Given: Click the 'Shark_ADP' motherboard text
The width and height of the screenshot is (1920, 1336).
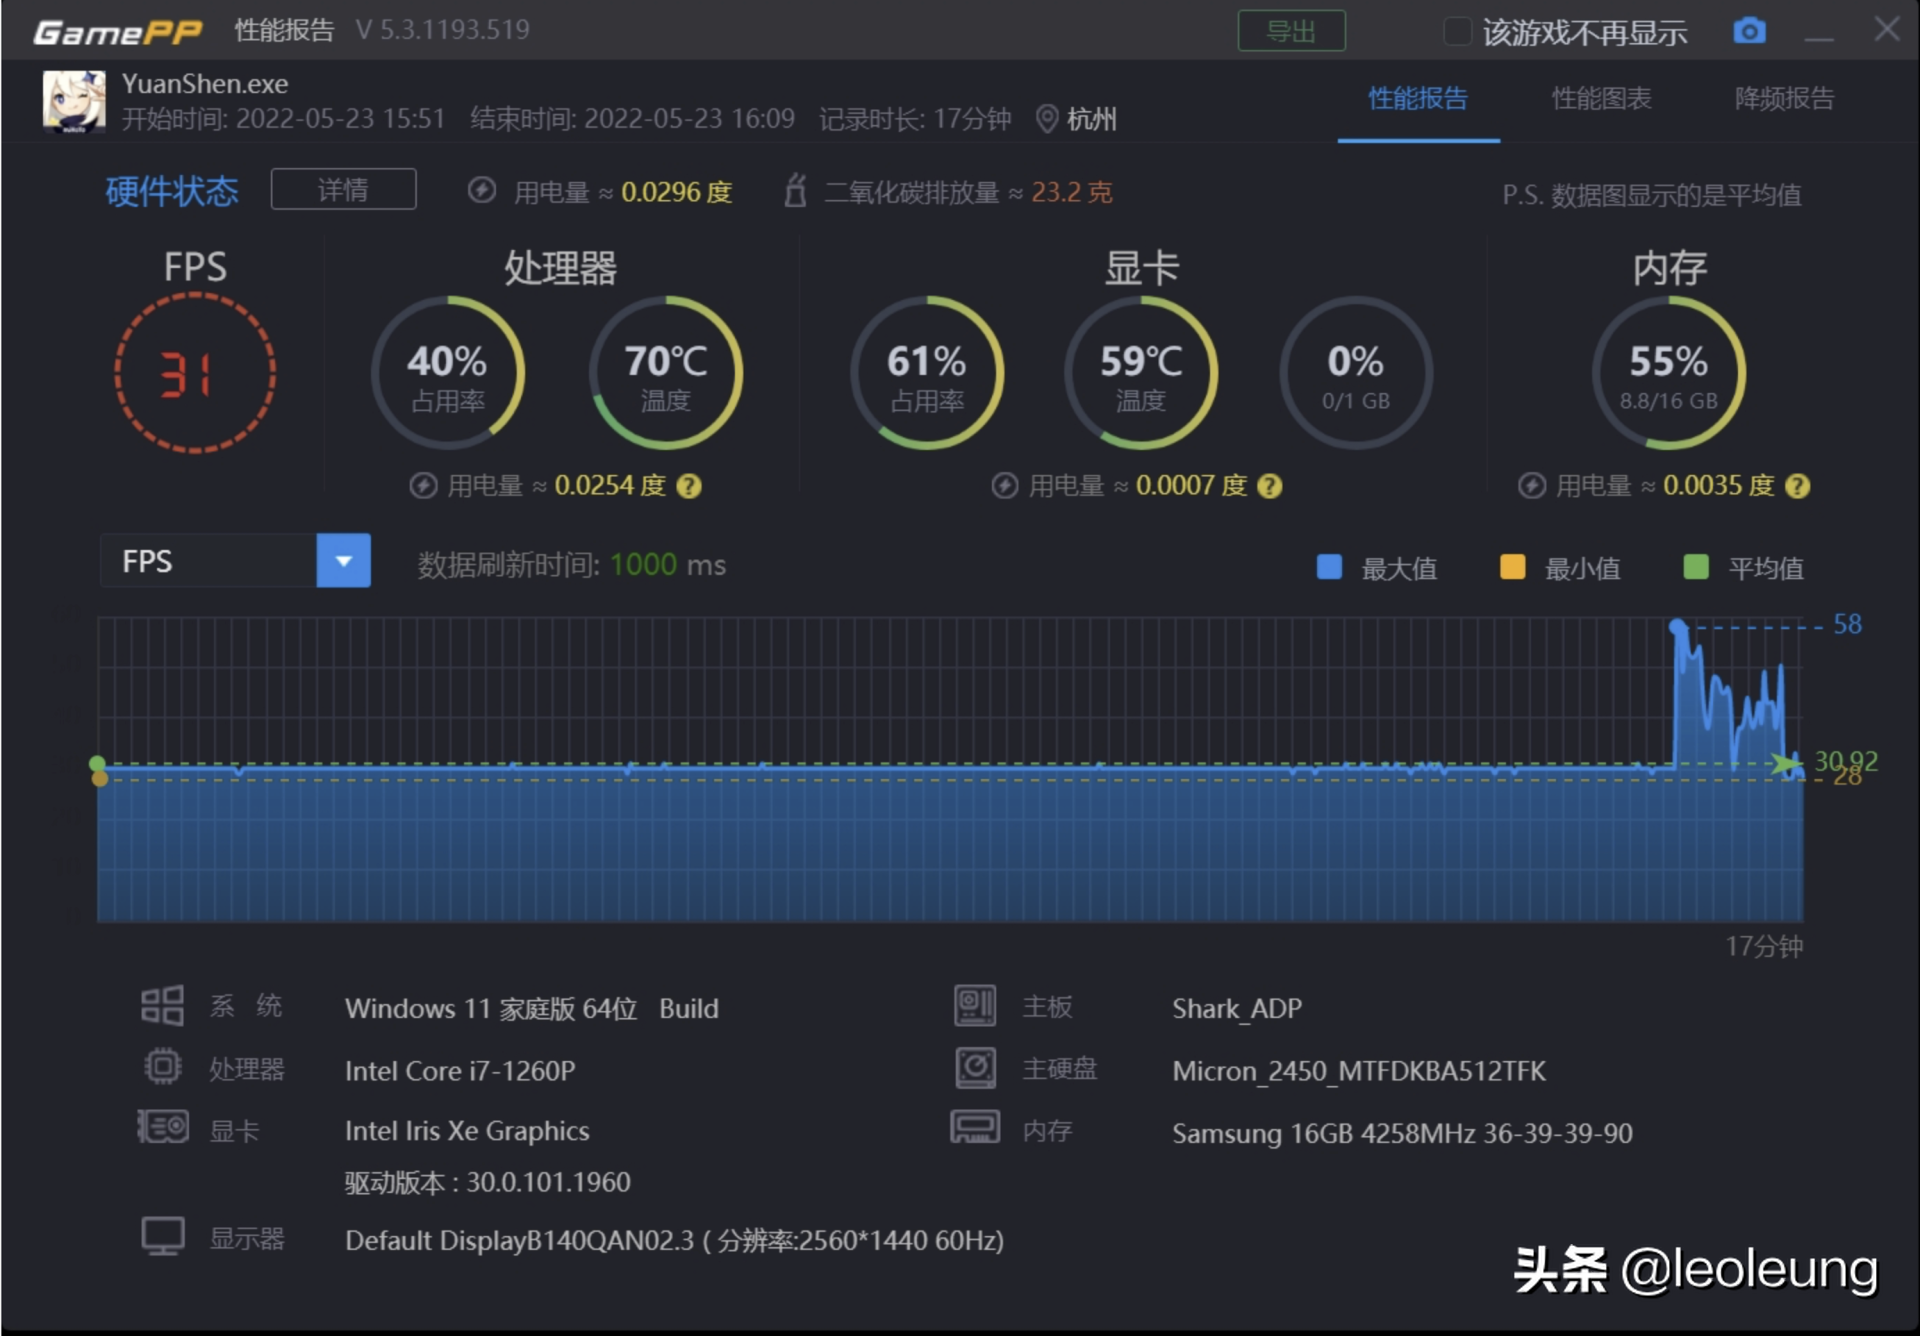Looking at the screenshot, I should tap(1237, 1008).
